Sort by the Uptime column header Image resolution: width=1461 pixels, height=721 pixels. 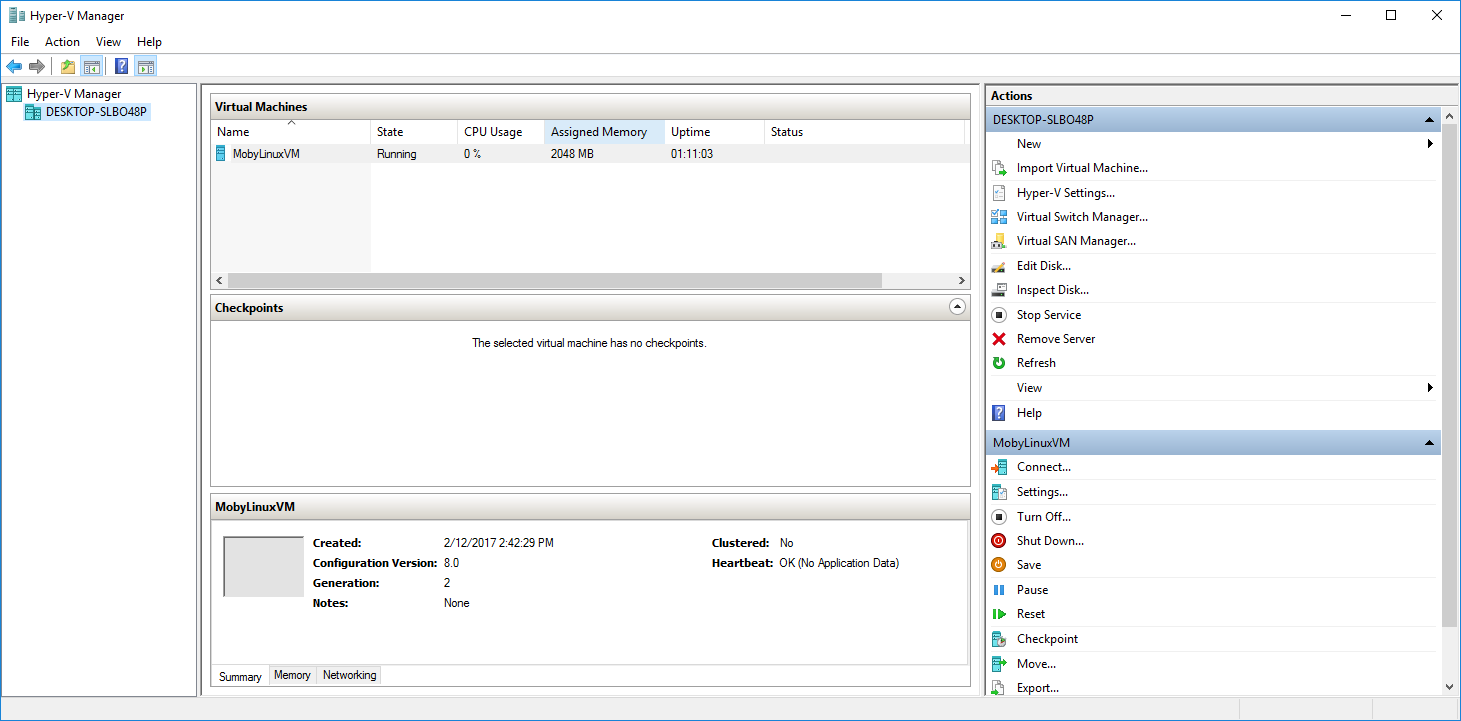[714, 132]
